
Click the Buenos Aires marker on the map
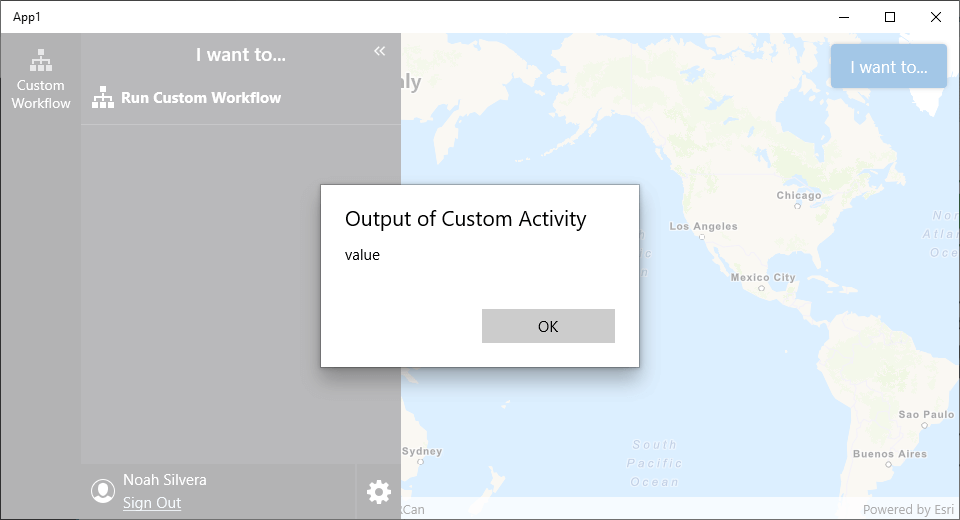click(888, 464)
